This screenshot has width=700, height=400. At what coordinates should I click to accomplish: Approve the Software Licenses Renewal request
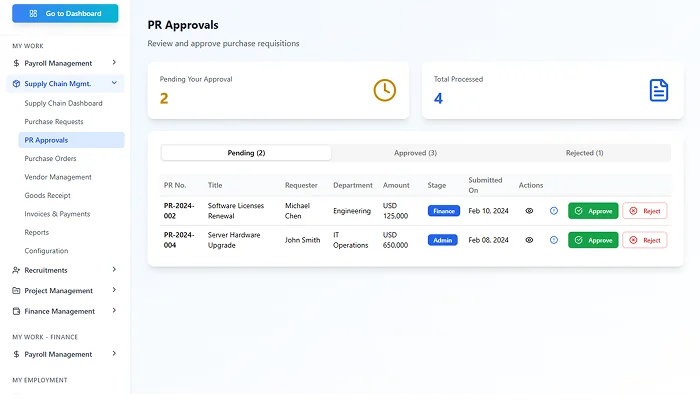(593, 211)
